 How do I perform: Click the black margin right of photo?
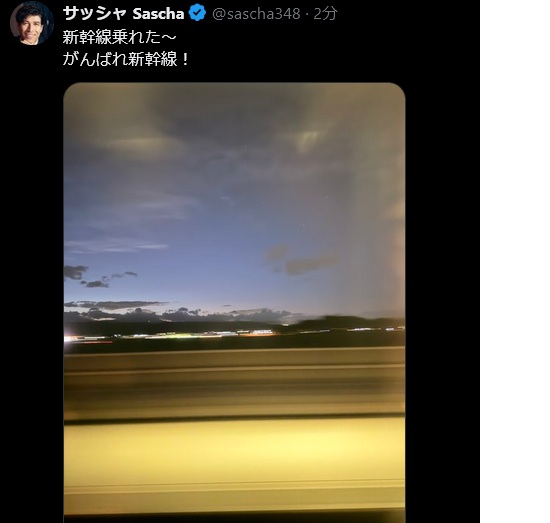pyautogui.click(x=443, y=302)
